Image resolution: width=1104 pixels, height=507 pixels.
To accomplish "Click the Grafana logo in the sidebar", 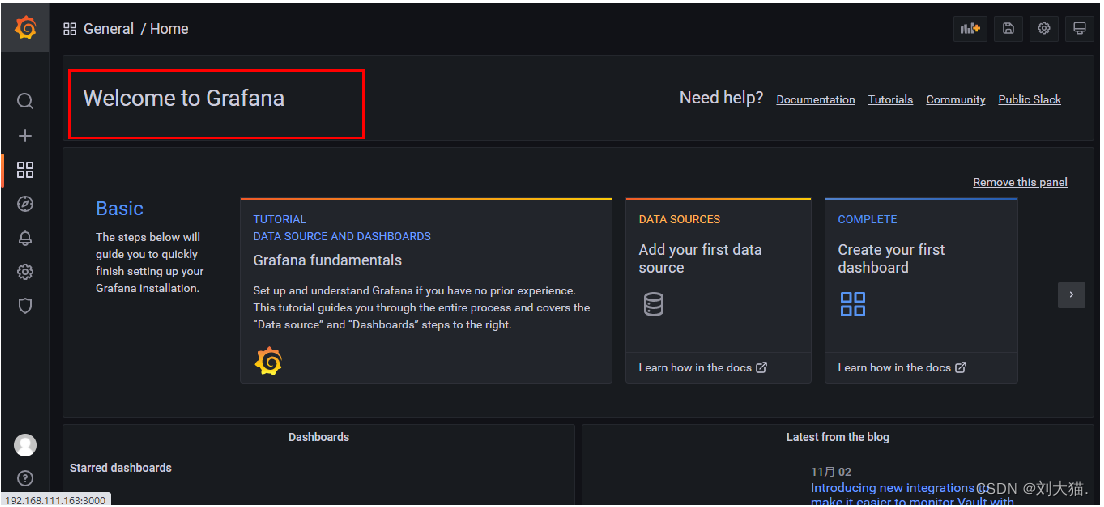I will point(26,28).
